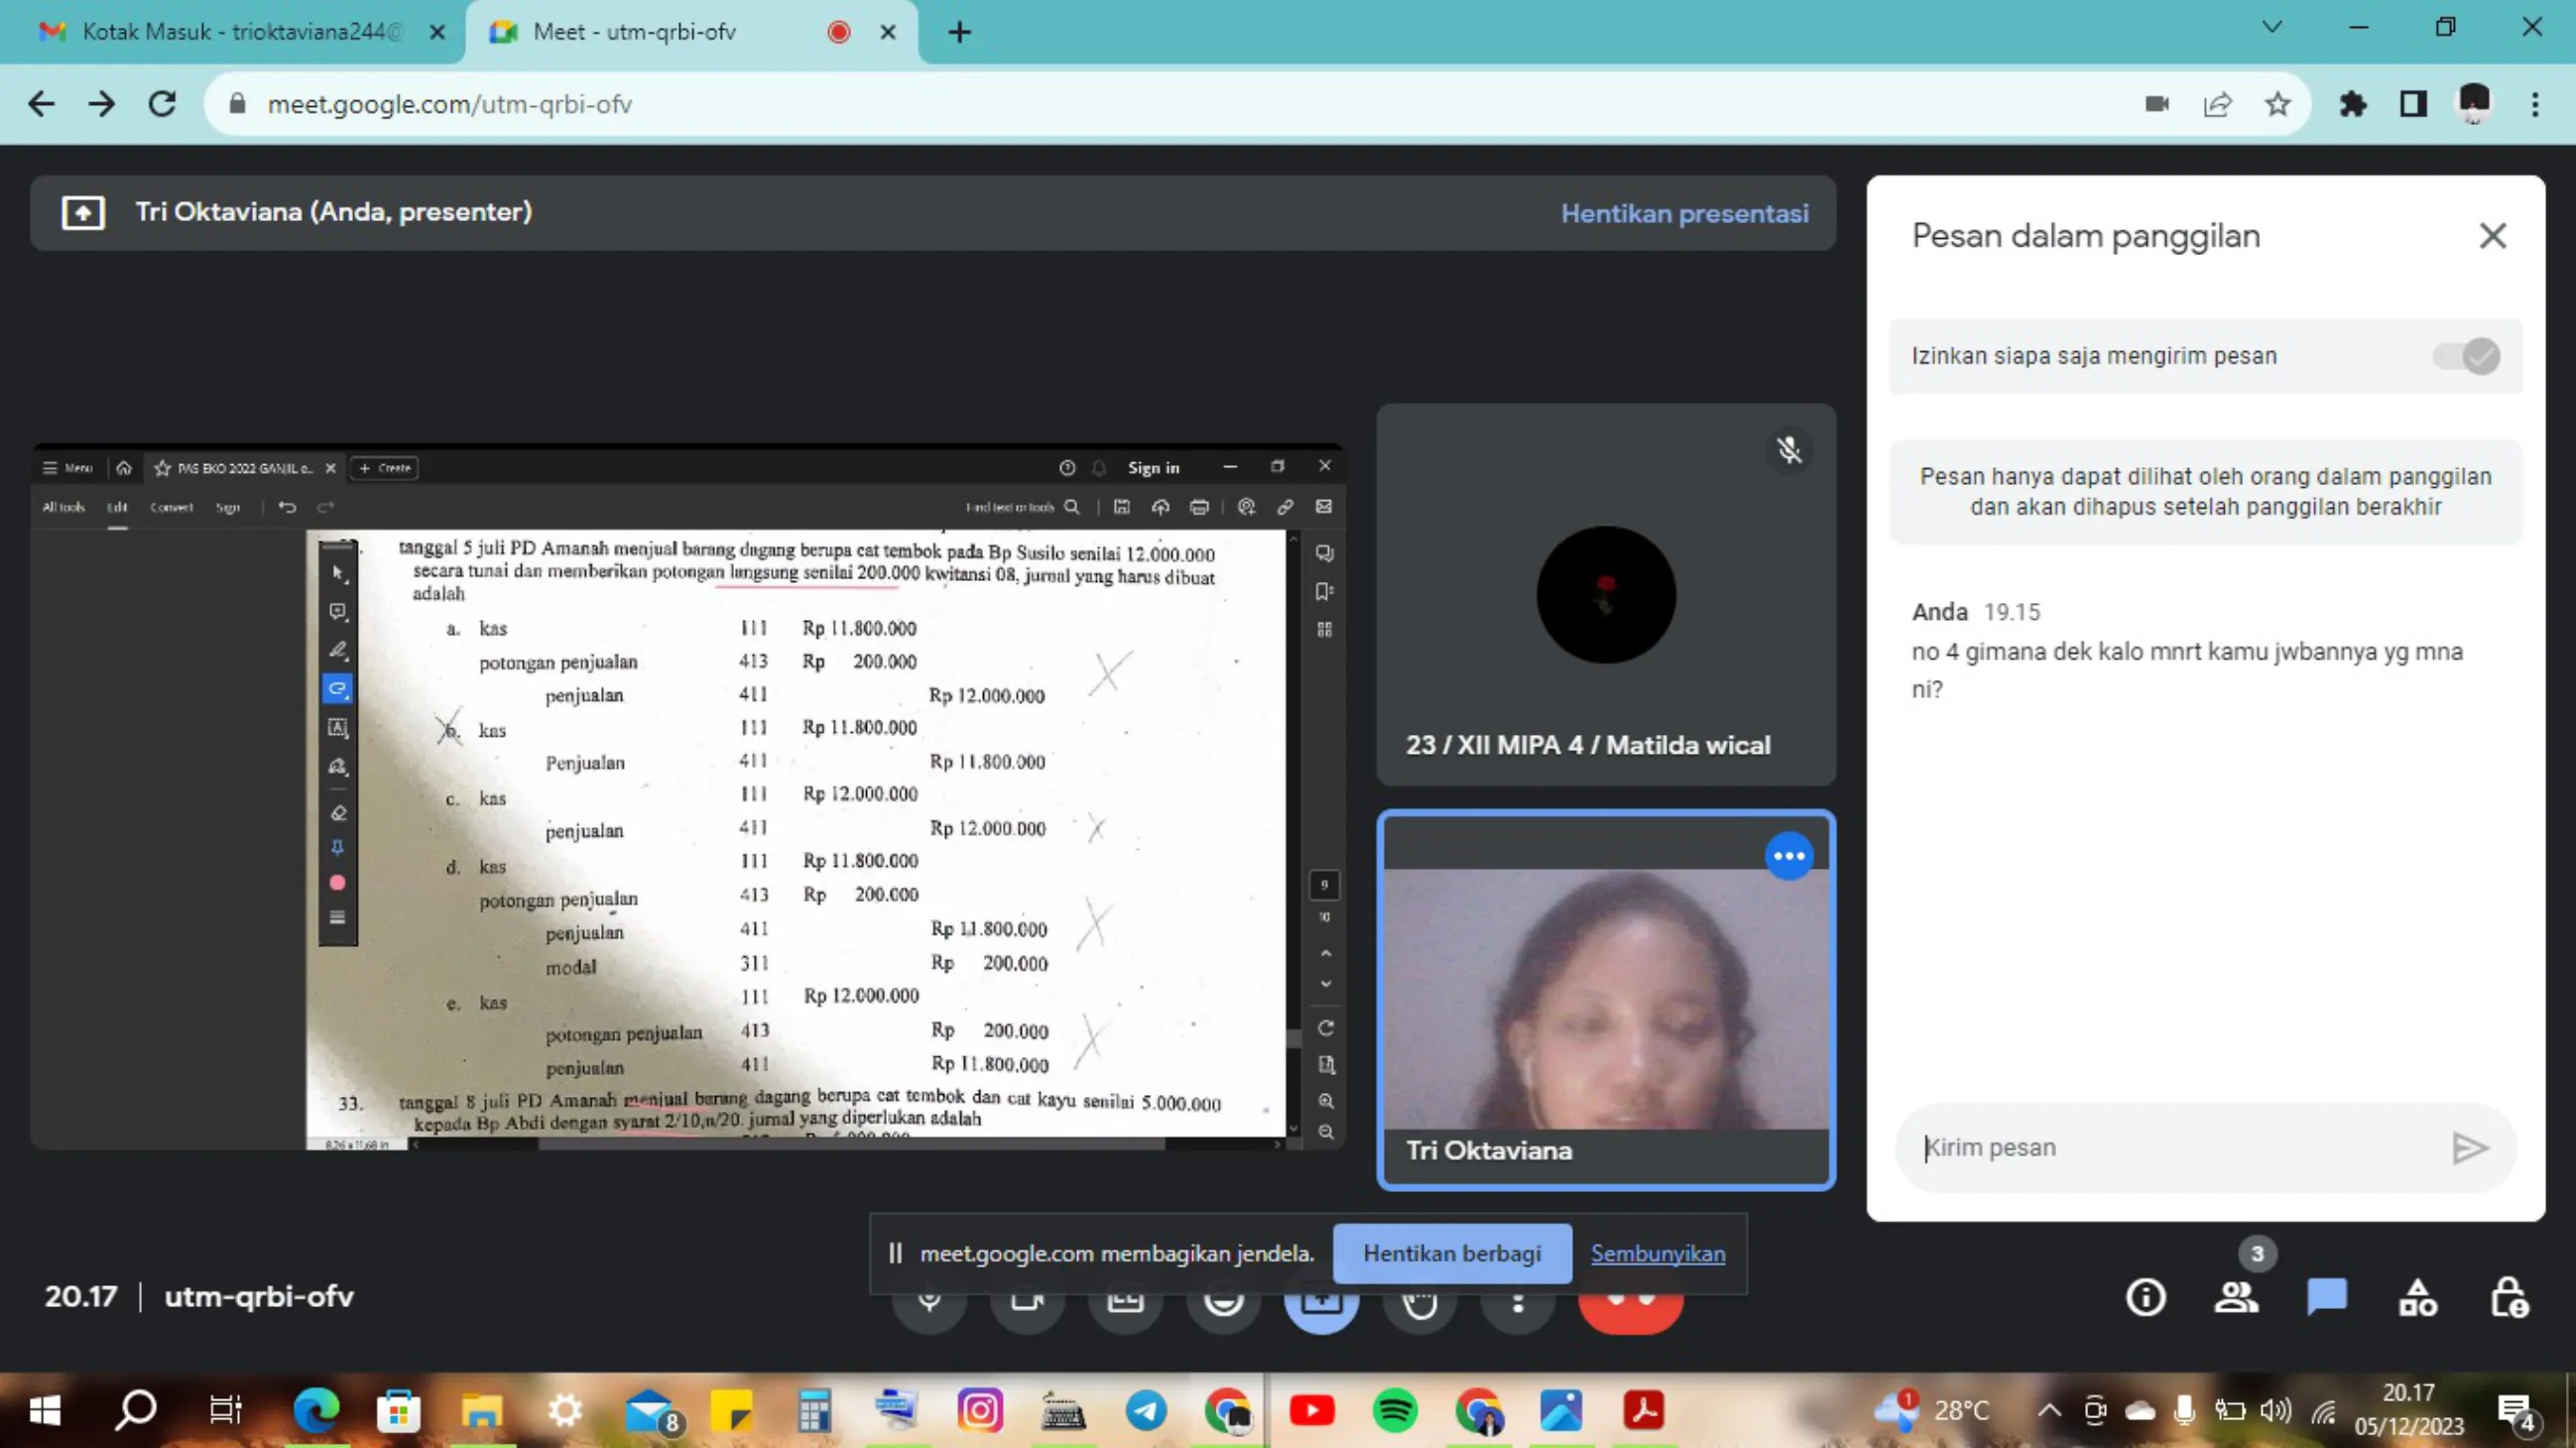
Task: Click the Sembunyikan link
Action: pyautogui.click(x=1657, y=1254)
